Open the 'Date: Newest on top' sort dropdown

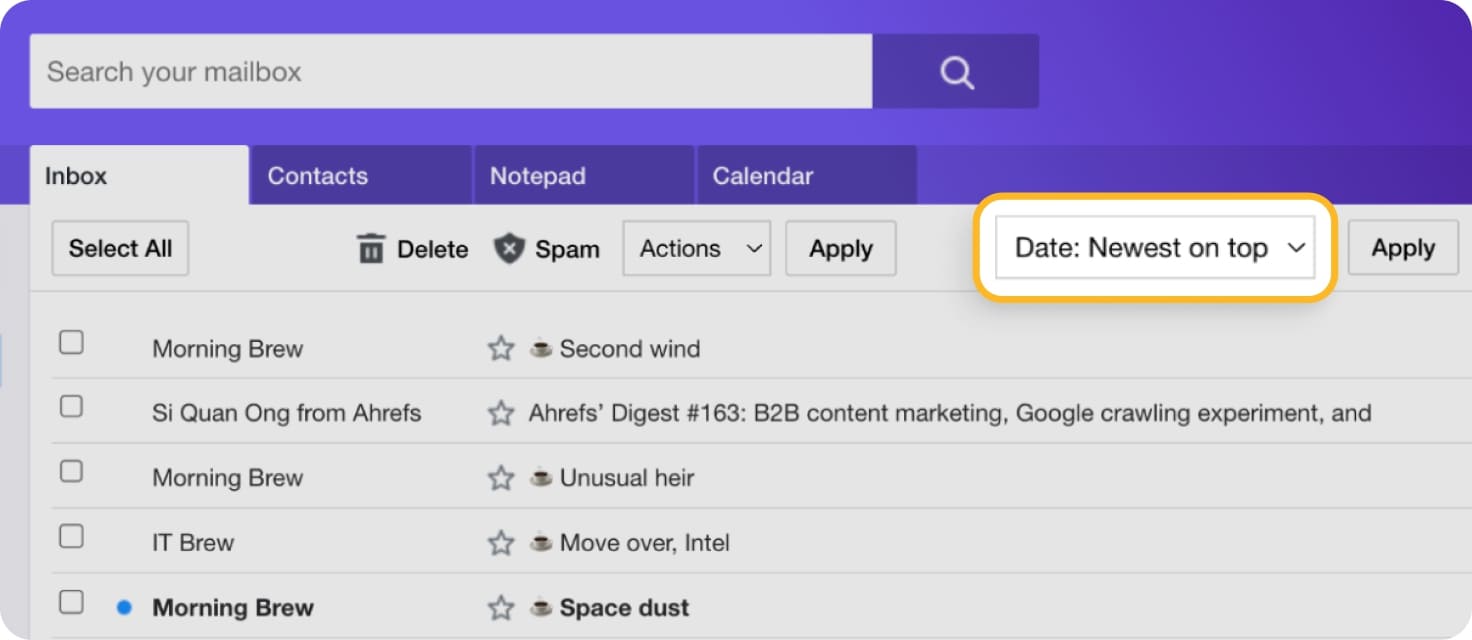tap(1155, 247)
